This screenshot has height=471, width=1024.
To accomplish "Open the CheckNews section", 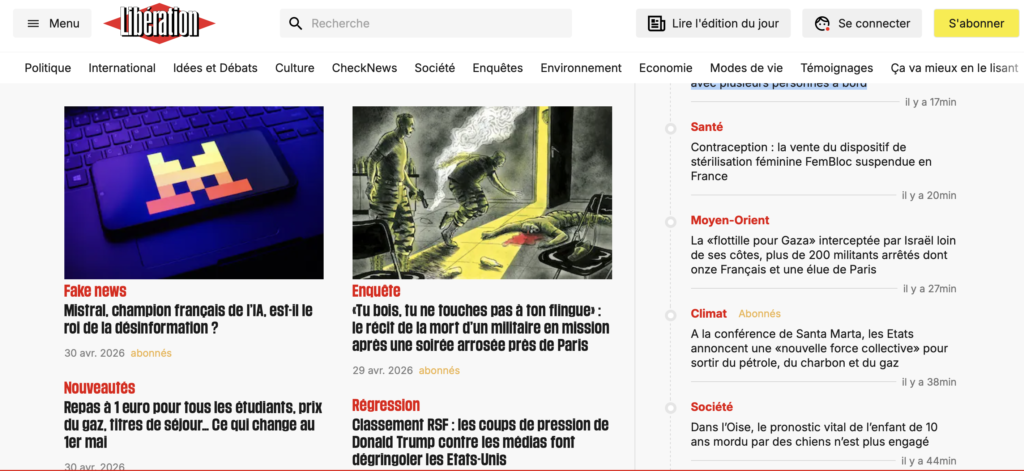I will [x=364, y=68].
